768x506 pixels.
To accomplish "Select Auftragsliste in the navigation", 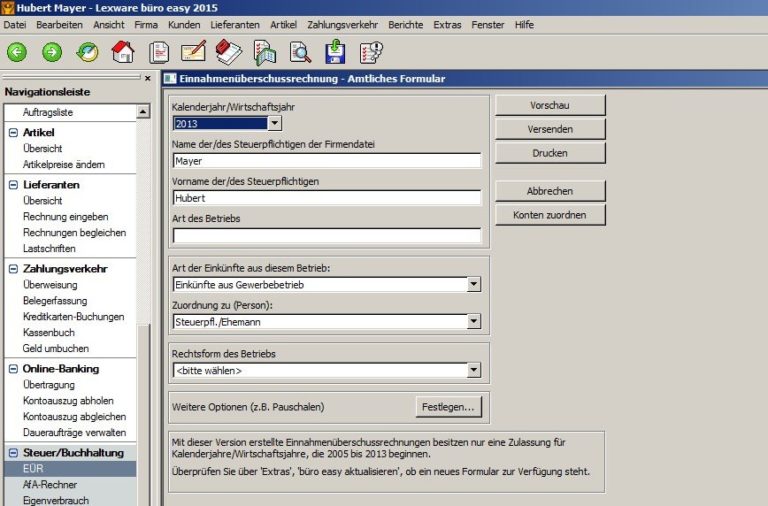I will tap(48, 112).
